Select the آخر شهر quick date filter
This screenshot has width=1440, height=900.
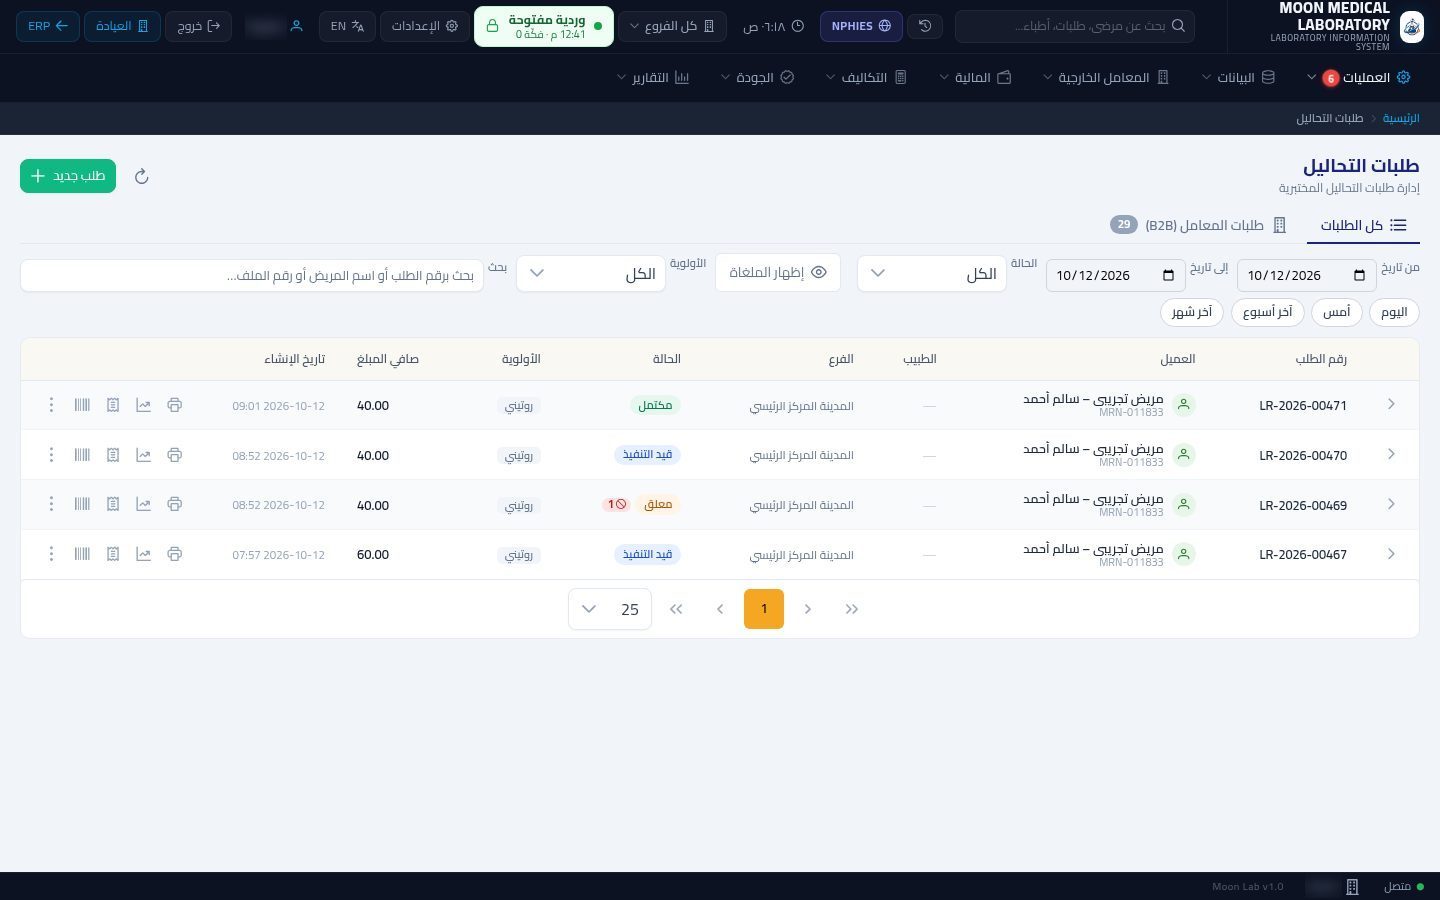[x=1192, y=312]
